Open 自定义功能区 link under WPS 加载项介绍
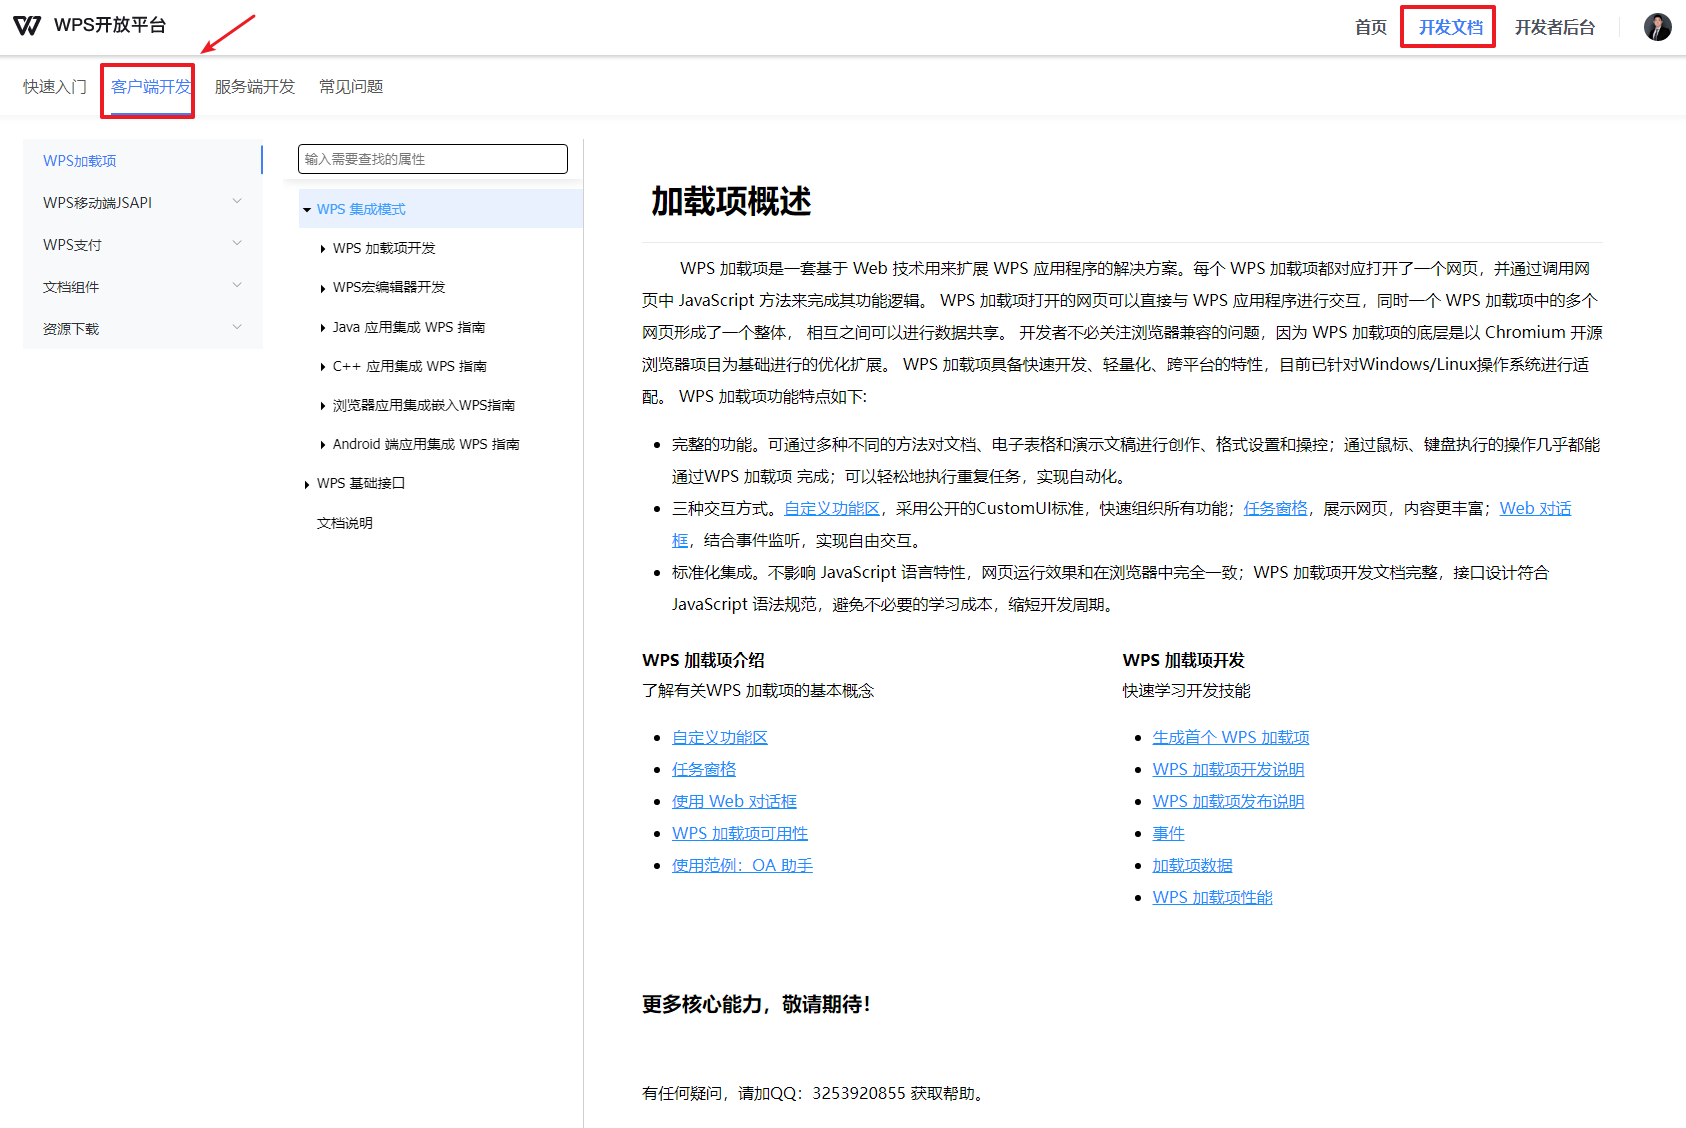The image size is (1686, 1128). coord(720,737)
